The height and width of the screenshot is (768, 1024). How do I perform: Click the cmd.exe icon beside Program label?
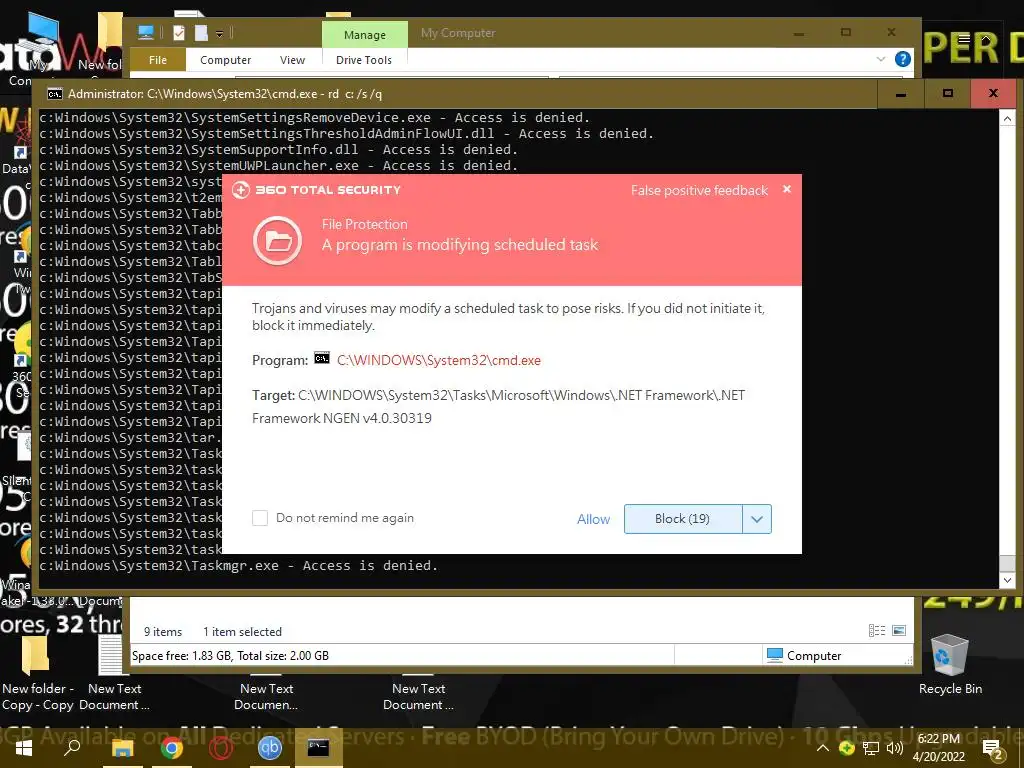(x=322, y=358)
